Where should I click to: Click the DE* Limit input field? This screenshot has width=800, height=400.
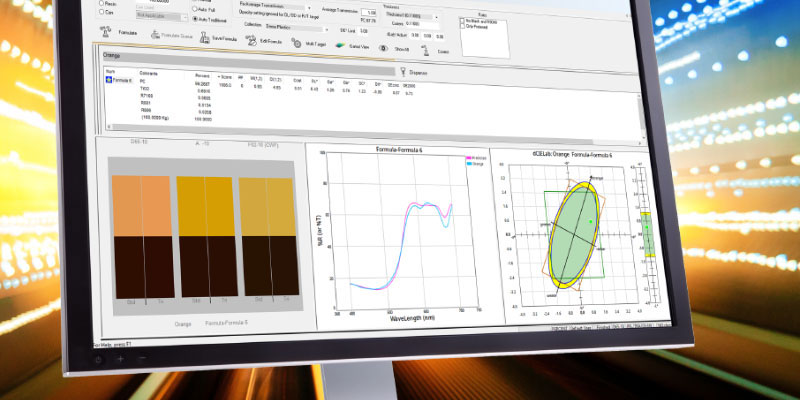(x=365, y=31)
